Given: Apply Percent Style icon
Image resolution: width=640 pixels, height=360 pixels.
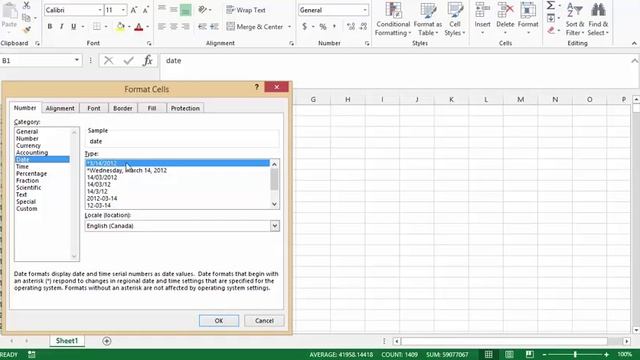Looking at the screenshot, I should 323,27.
